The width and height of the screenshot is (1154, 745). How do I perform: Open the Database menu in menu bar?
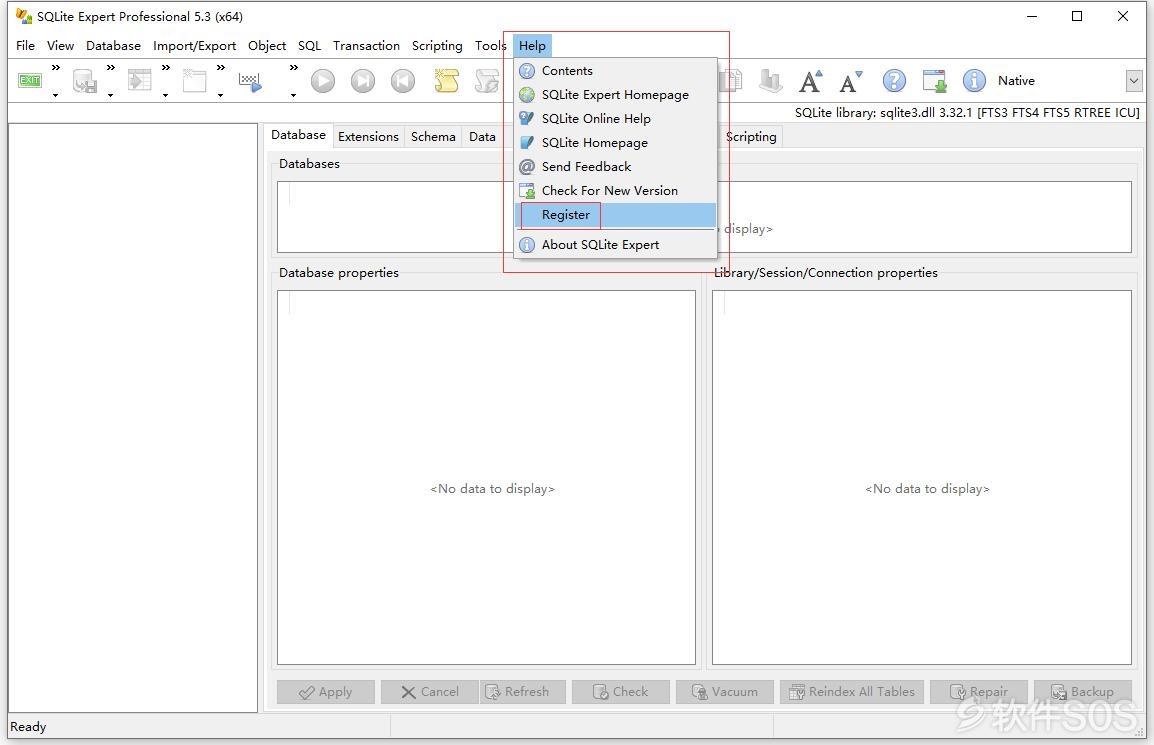[113, 46]
